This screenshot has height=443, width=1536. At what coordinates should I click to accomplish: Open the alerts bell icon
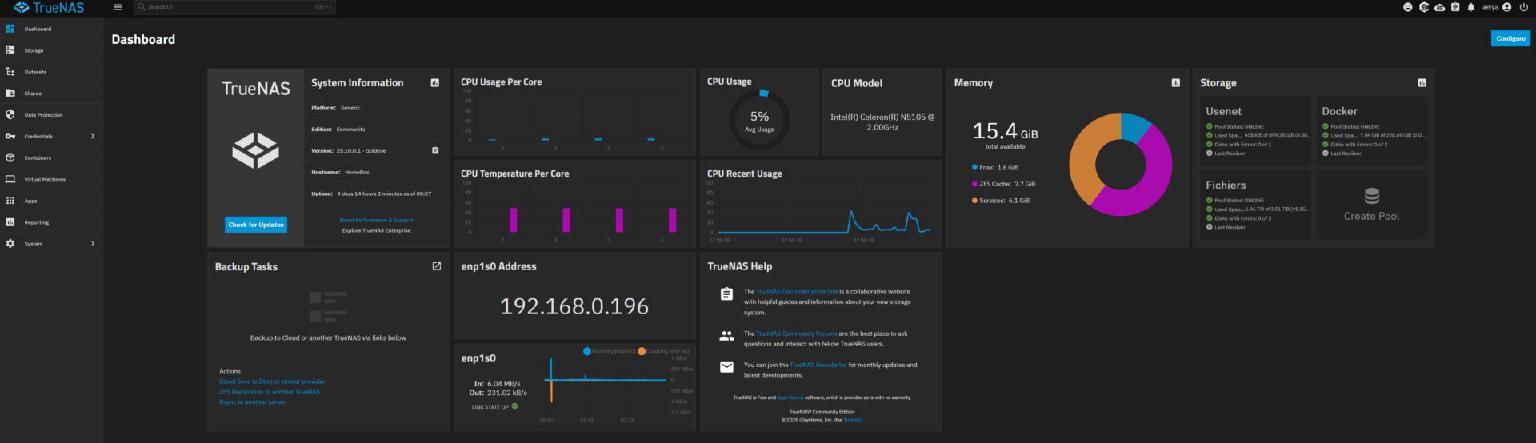(1471, 7)
